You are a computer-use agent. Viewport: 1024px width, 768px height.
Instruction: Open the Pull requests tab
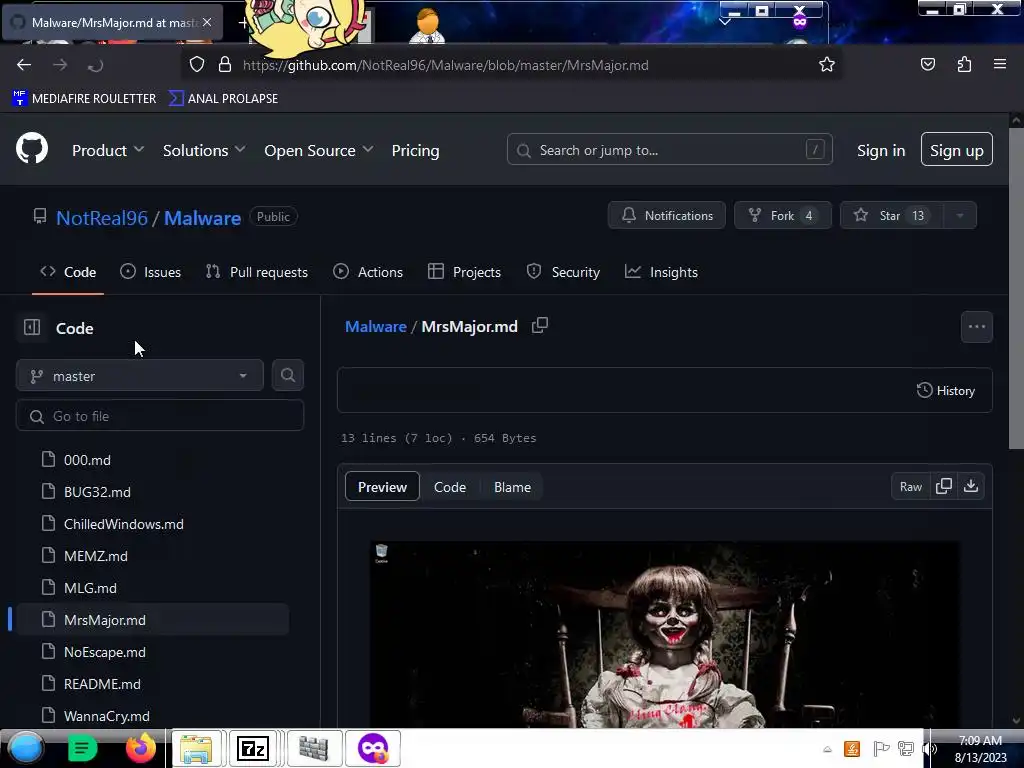click(257, 272)
